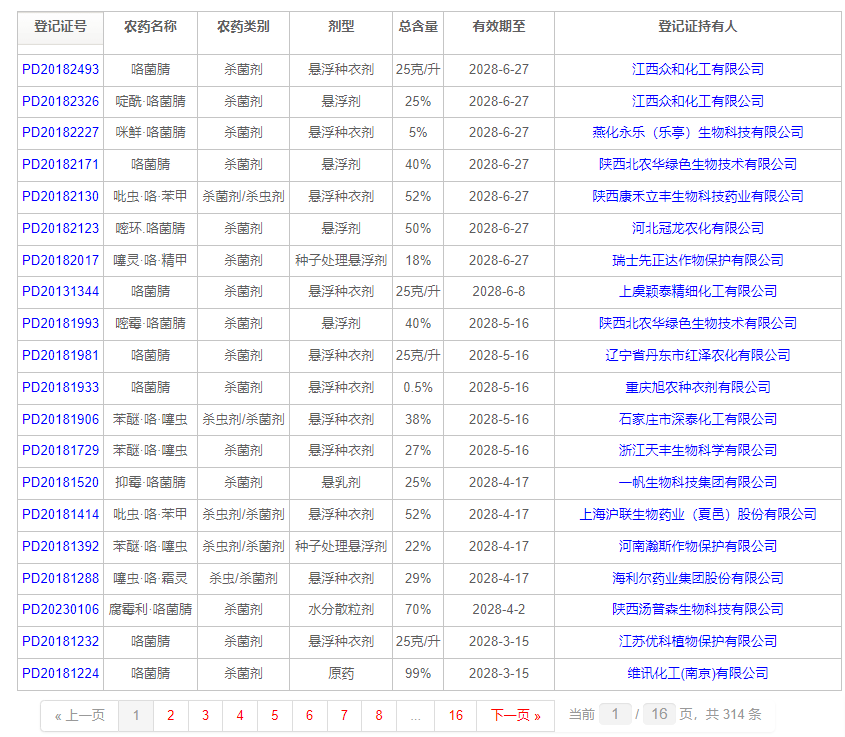Click holder 辽宁省丹东市红泽农化有限公司
The height and width of the screenshot is (737, 845).
click(x=698, y=356)
